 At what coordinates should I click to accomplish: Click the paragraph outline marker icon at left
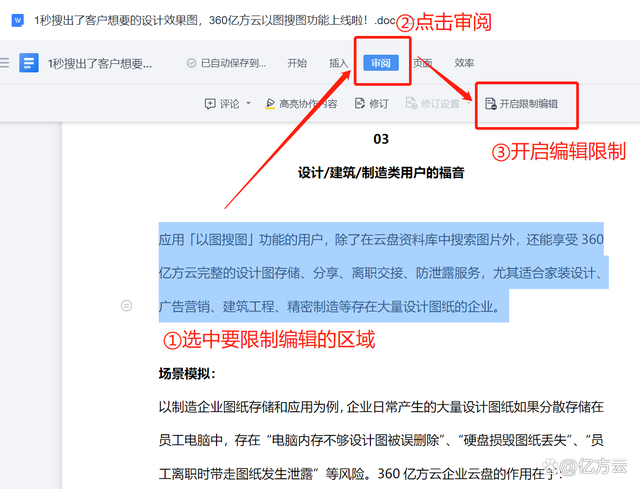coord(127,305)
